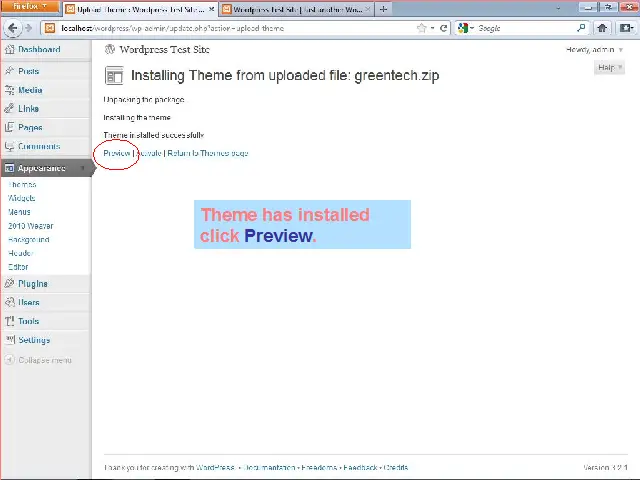640x480 pixels.
Task: Open Editor submenu link
Action: 18,267
